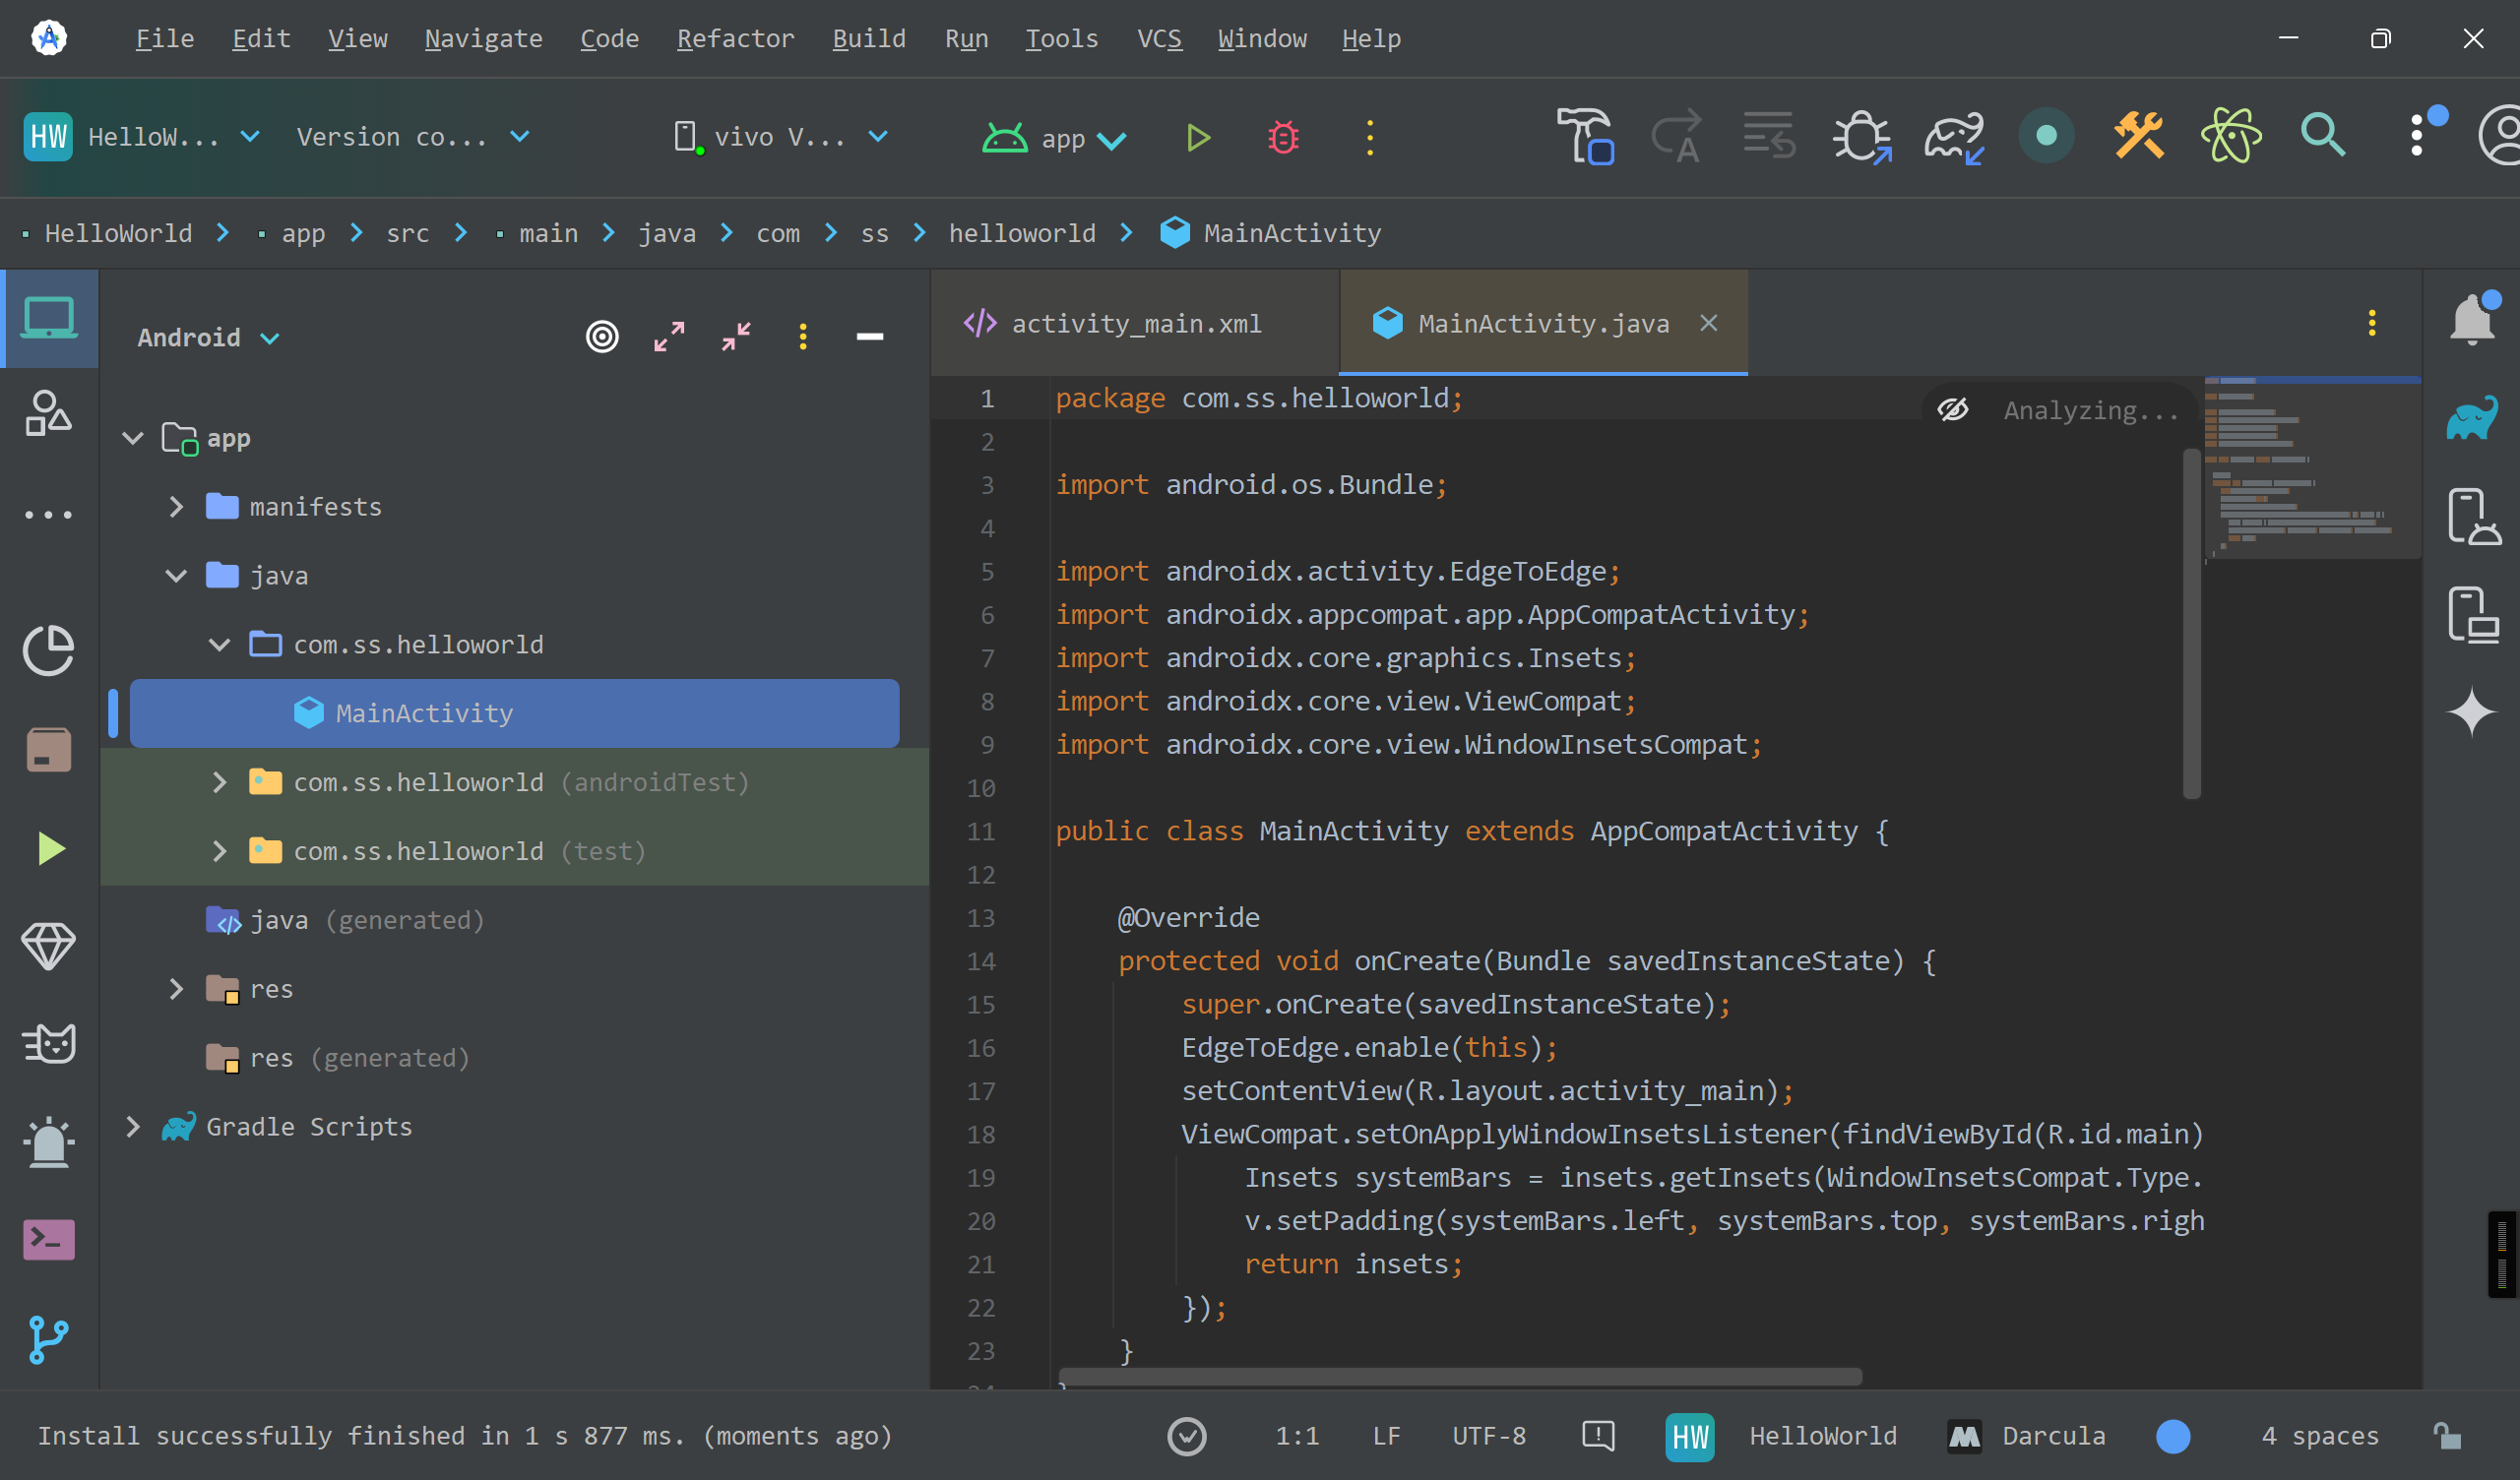Viewport: 2520px width, 1480px height.
Task: Open the vivo device selector dropdown
Action: pyautogui.click(x=781, y=137)
